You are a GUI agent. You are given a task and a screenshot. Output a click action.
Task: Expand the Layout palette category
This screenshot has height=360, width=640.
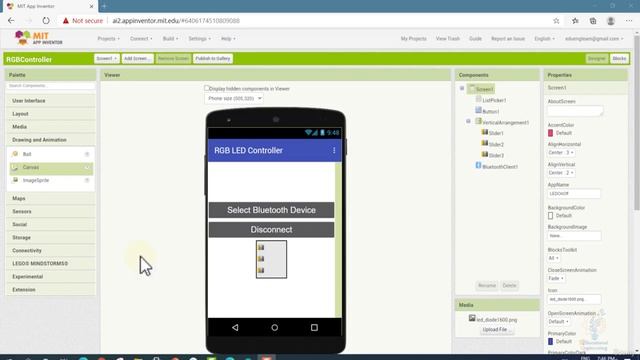coord(51,113)
